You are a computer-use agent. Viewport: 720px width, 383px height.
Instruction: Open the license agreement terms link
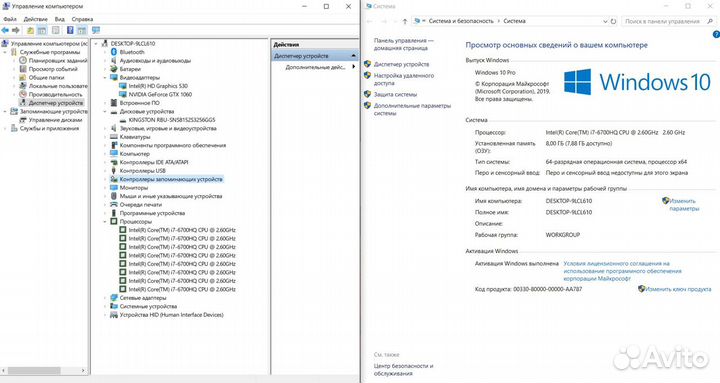click(x=622, y=271)
